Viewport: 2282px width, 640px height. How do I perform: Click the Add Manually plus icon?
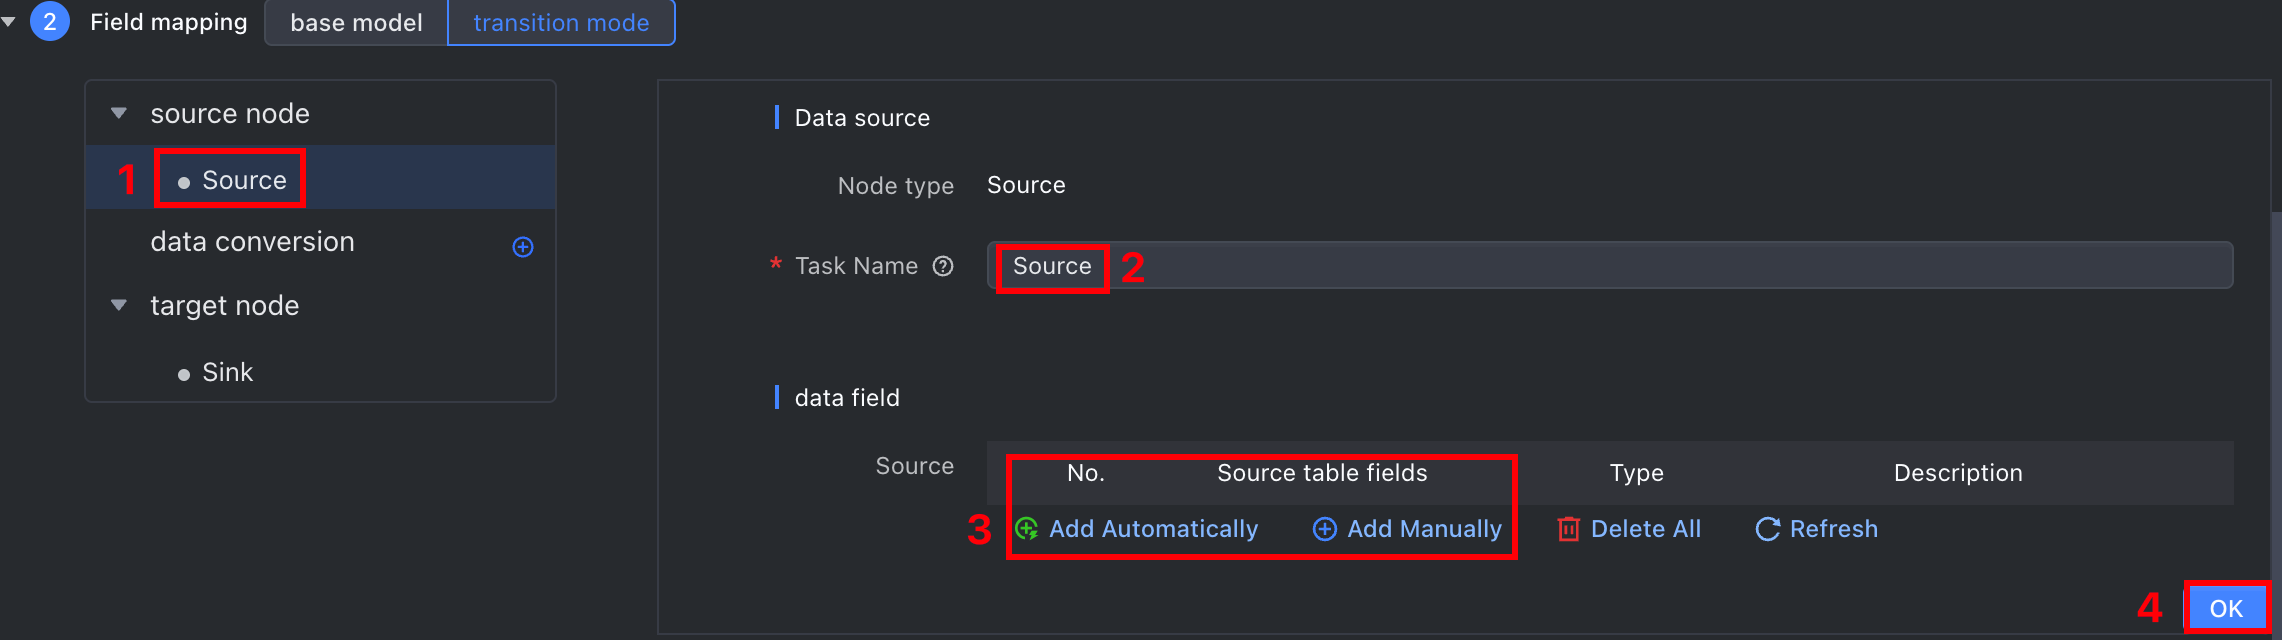click(1325, 529)
